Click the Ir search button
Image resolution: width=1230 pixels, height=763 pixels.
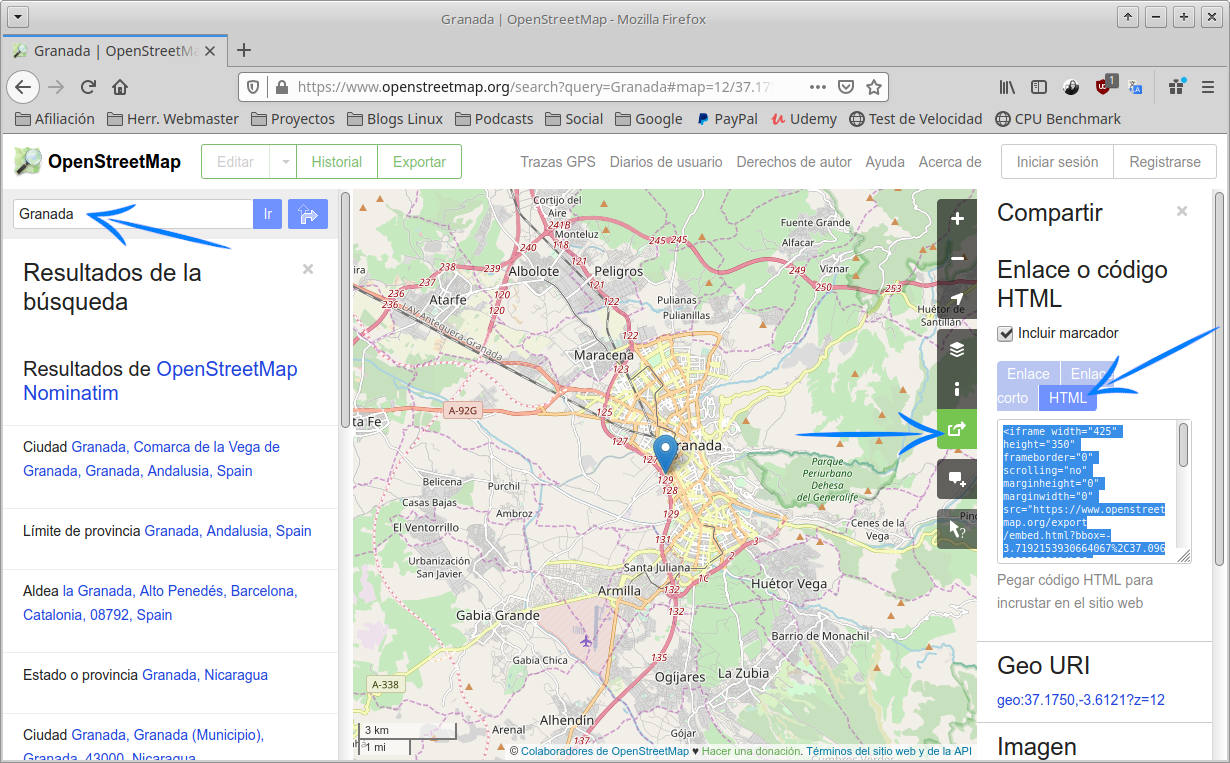[268, 214]
